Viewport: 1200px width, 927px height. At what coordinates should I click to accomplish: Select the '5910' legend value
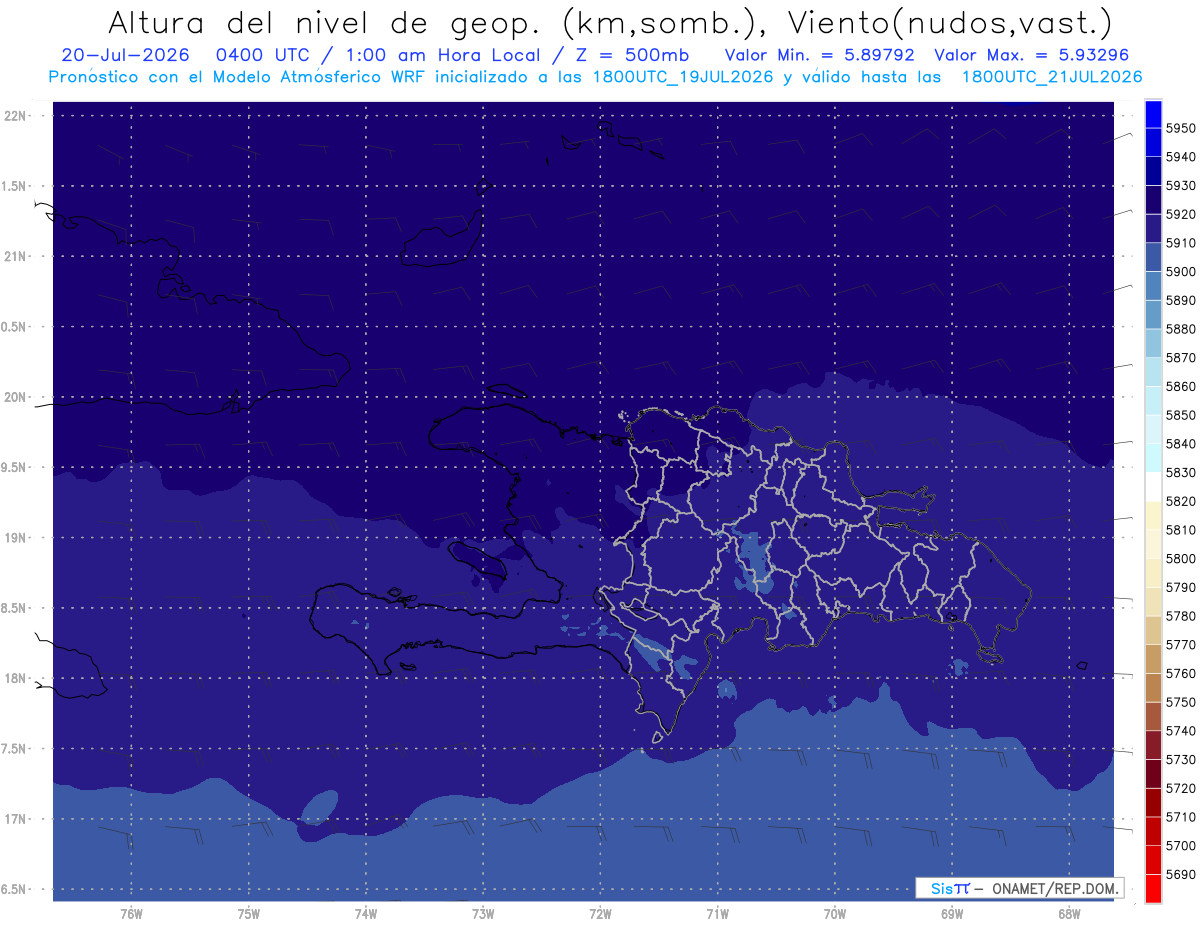pos(1181,243)
